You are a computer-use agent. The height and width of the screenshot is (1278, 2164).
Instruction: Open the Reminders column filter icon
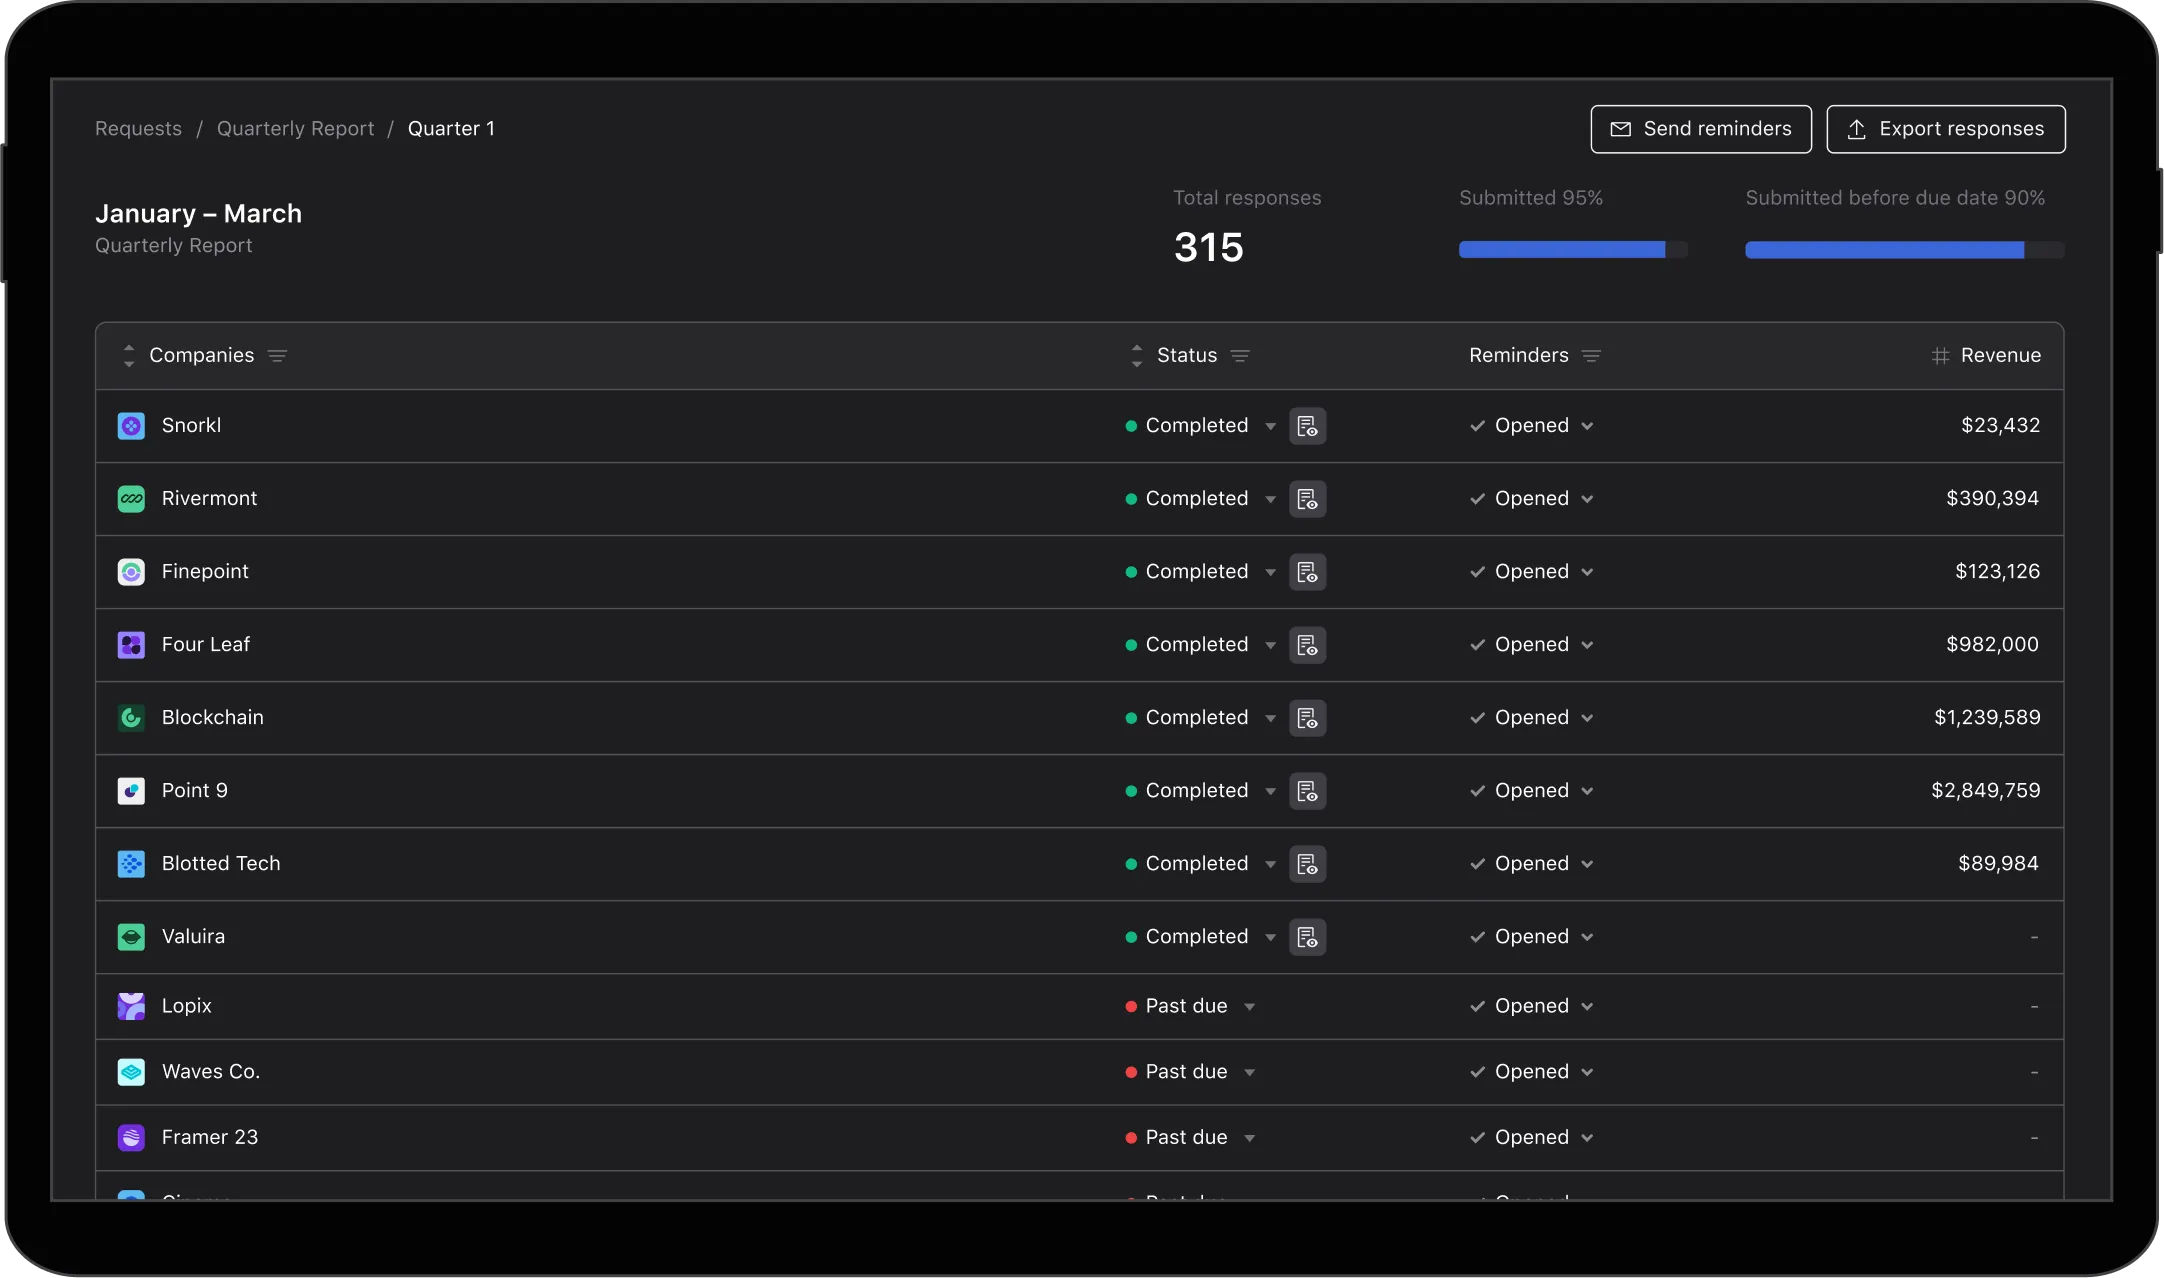point(1591,356)
